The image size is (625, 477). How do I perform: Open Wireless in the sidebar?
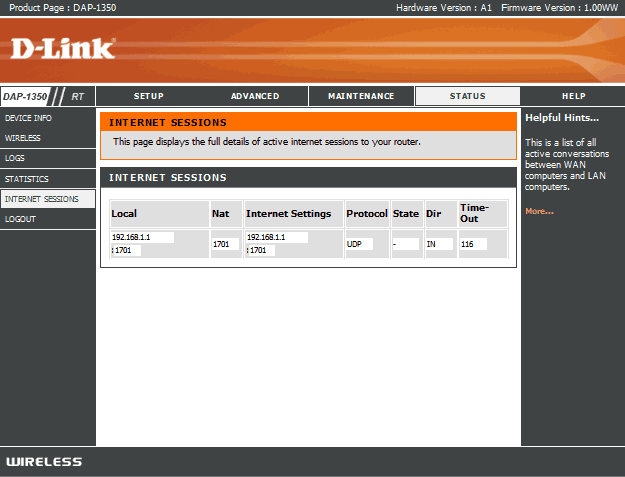click(x=23, y=138)
